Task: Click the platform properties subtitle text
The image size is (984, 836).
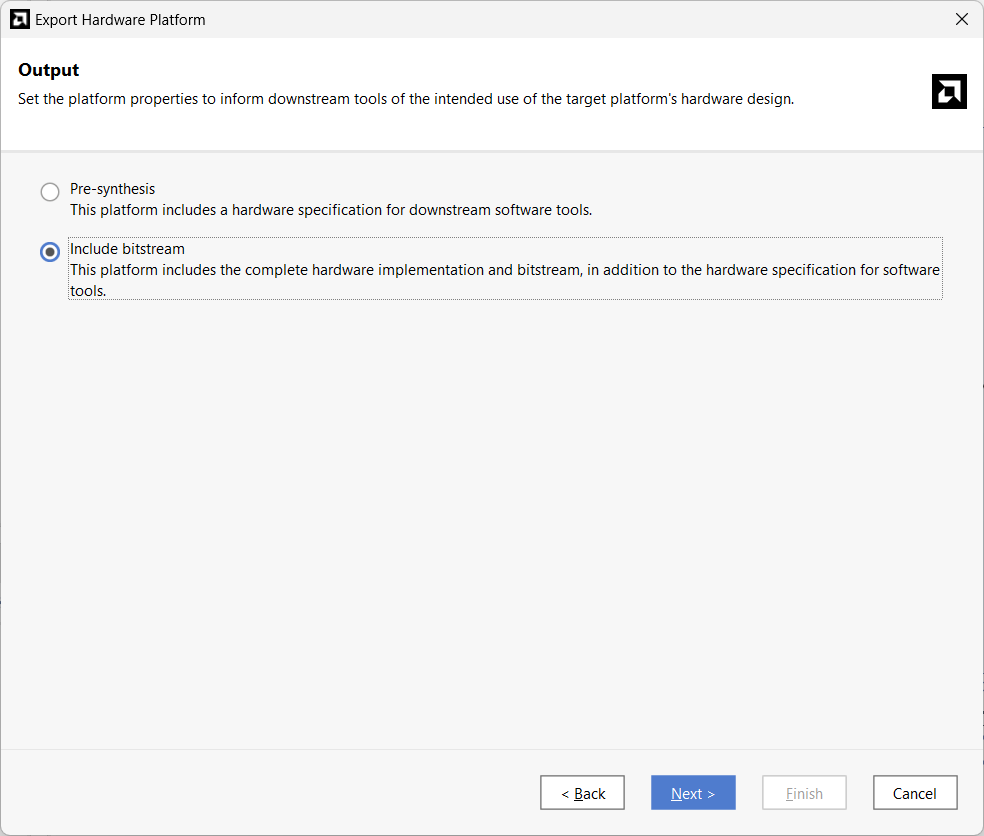Action: 406,99
